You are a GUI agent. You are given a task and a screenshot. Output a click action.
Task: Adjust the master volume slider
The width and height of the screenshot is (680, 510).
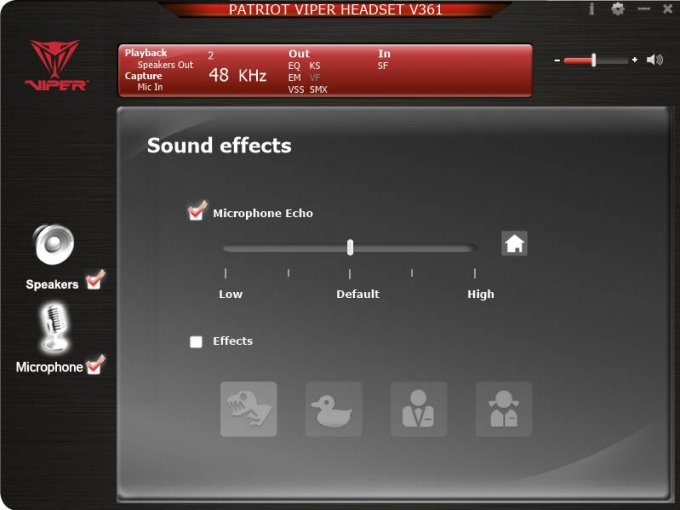(x=596, y=60)
